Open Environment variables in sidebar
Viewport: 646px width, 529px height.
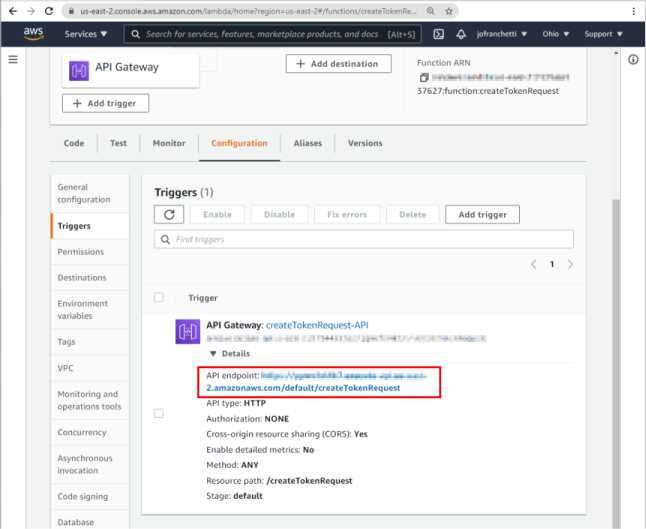click(x=90, y=310)
